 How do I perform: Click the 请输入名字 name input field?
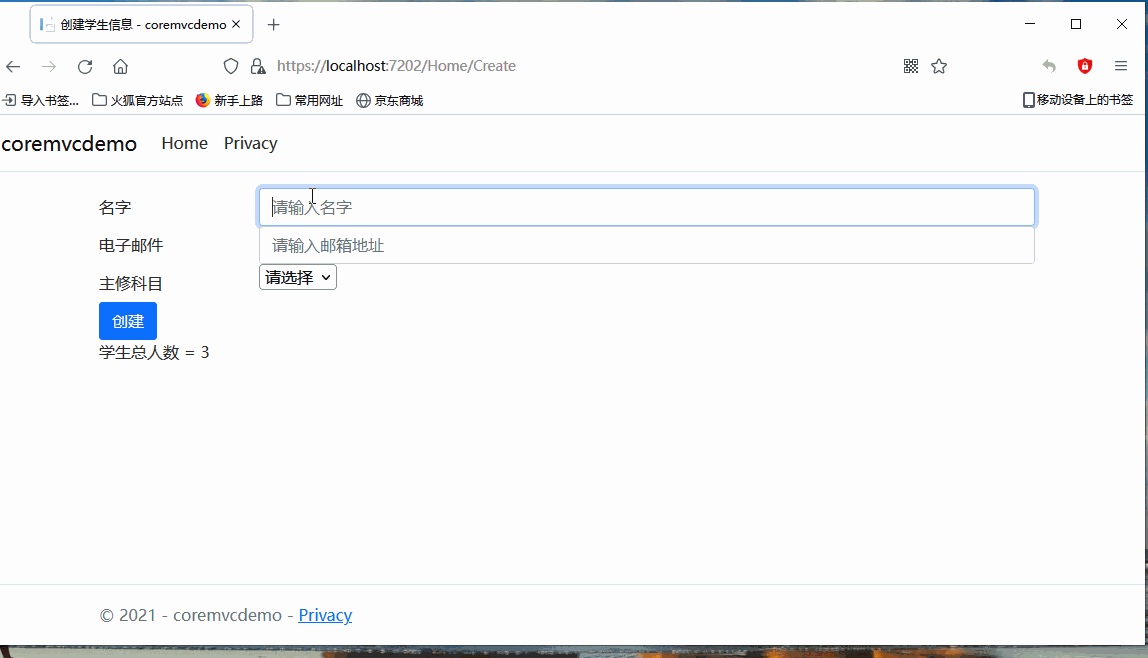click(x=646, y=207)
